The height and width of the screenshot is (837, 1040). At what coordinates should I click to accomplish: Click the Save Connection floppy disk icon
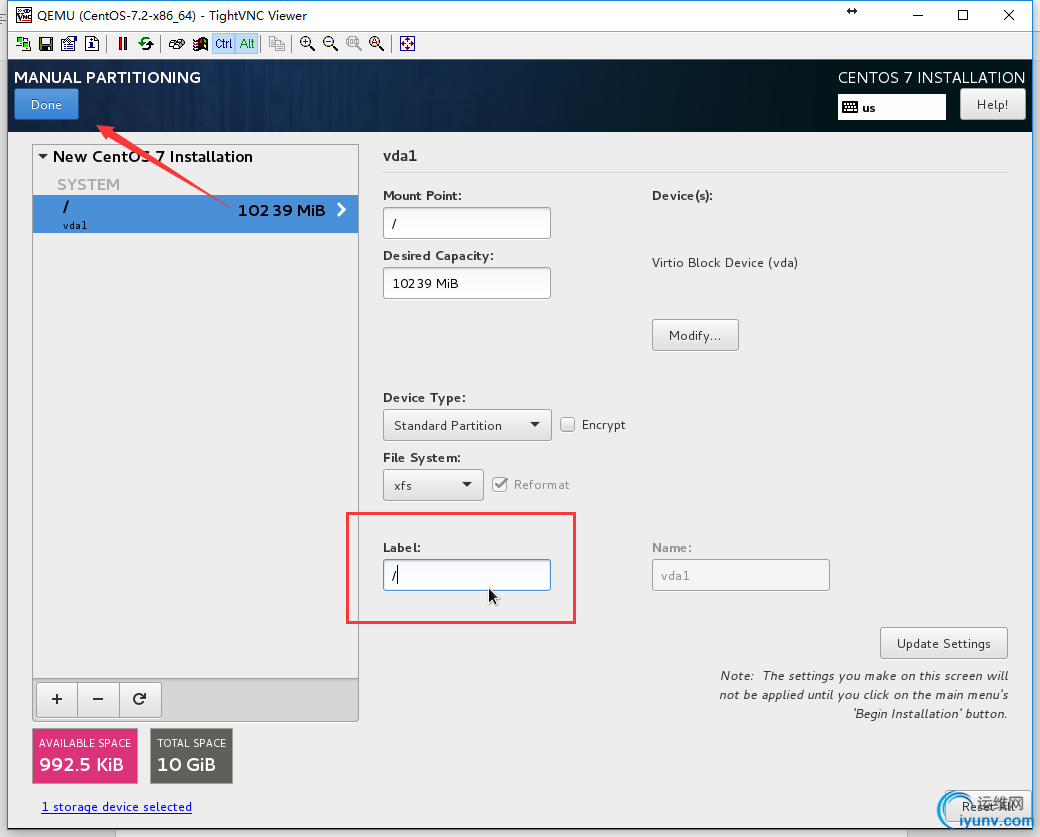[x=46, y=44]
